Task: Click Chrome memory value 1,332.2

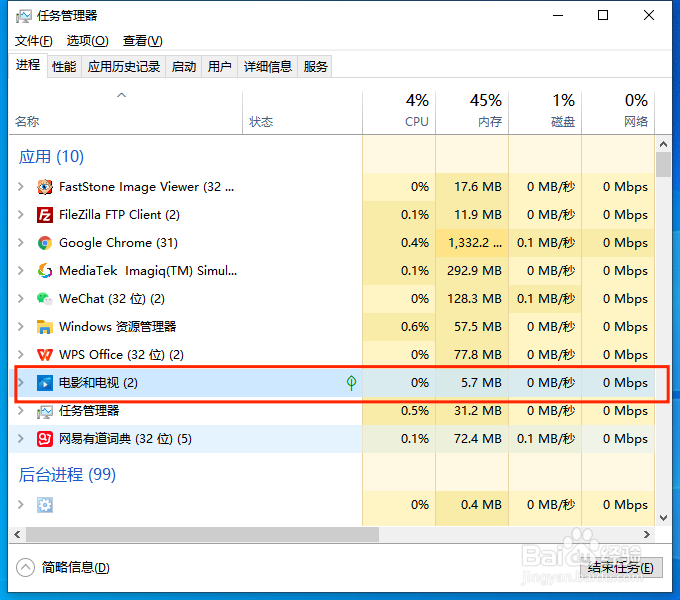Action: 472,243
